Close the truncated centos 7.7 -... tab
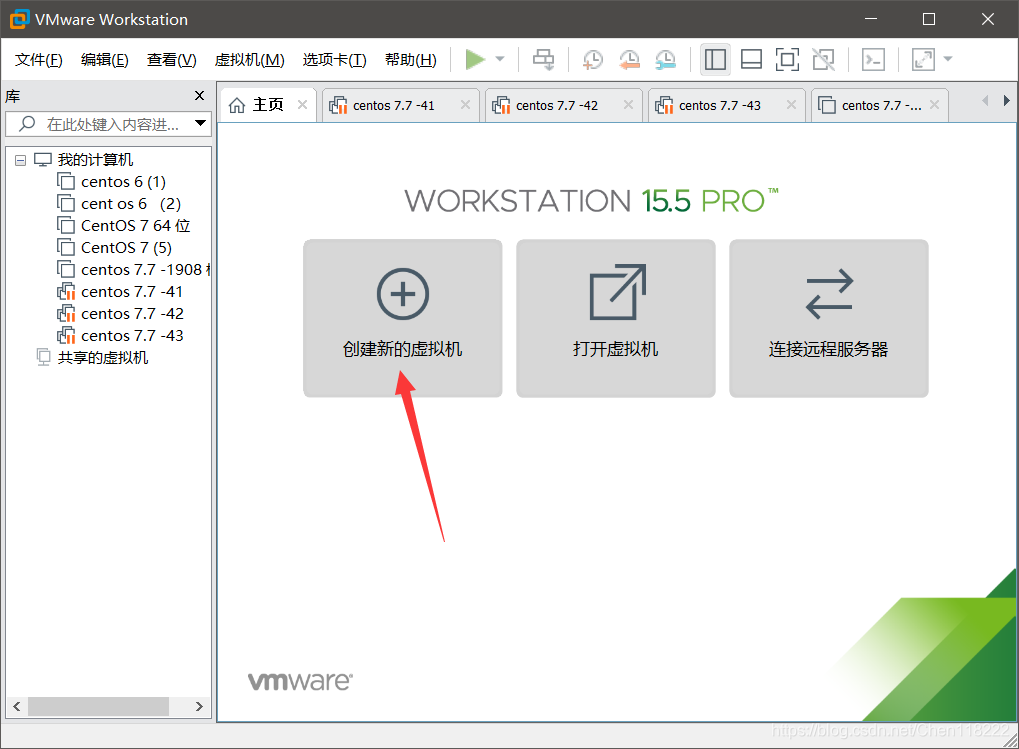This screenshot has width=1019, height=749. pos(935,105)
